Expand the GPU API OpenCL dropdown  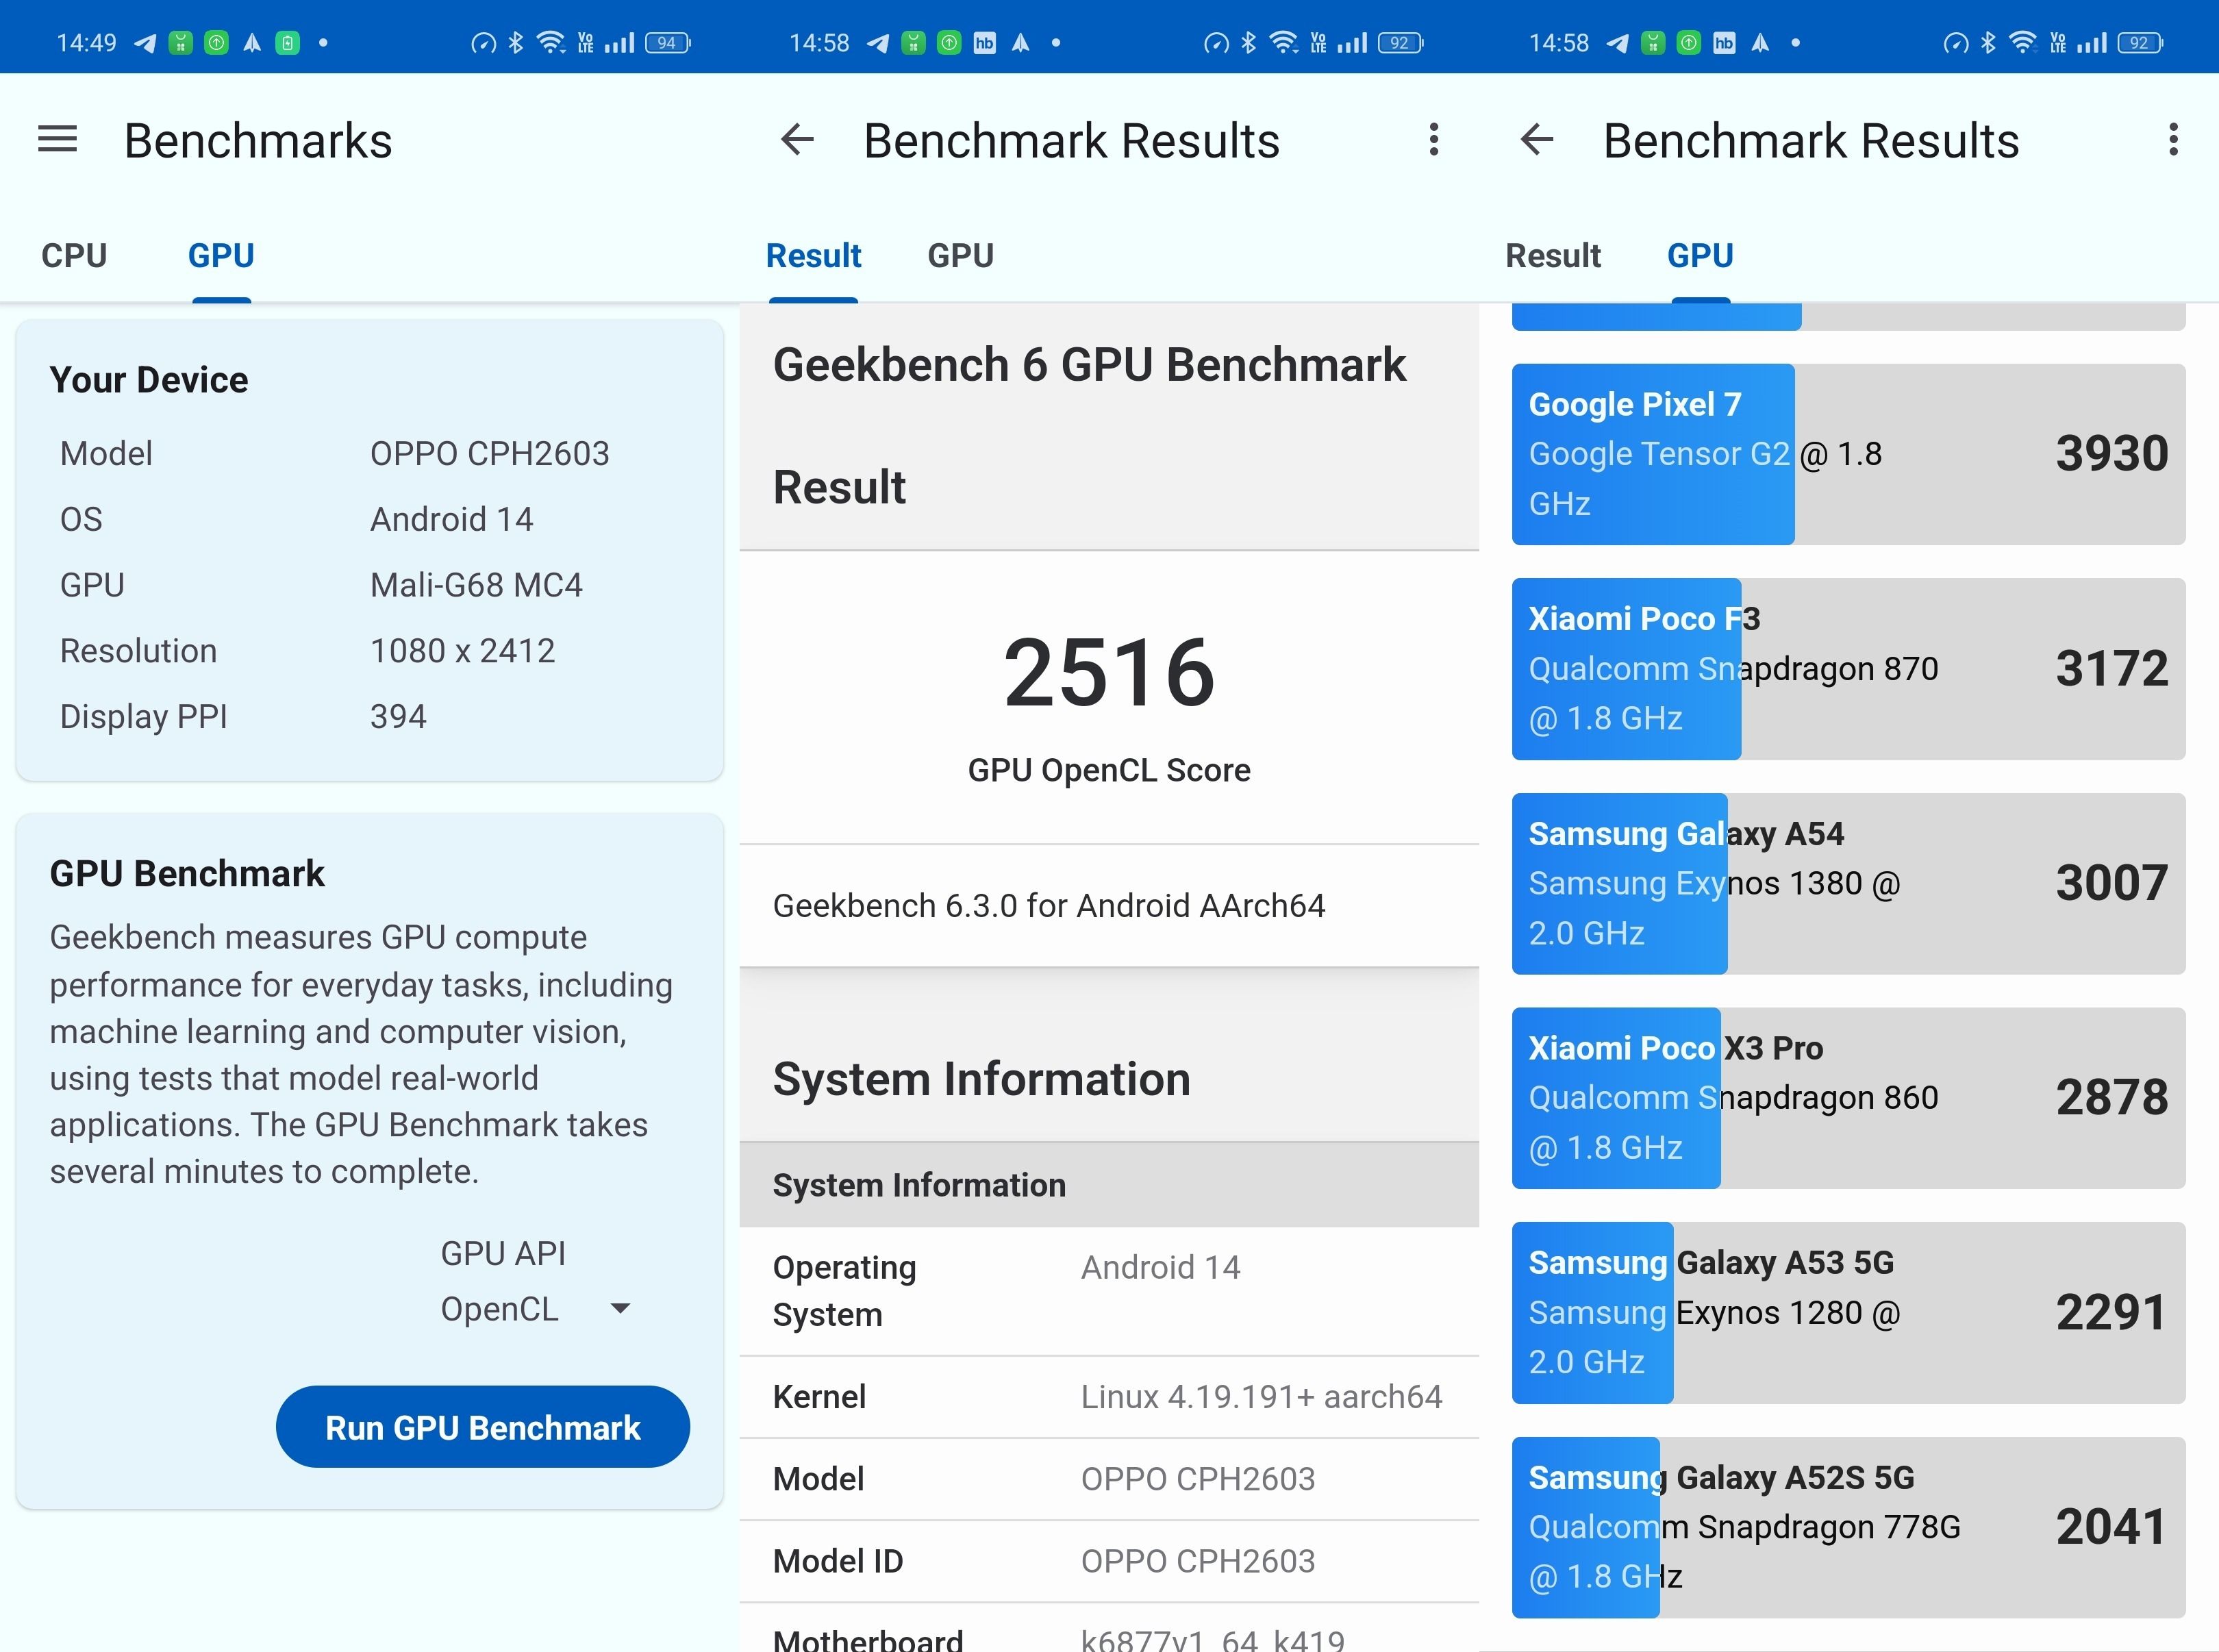pyautogui.click(x=536, y=1309)
